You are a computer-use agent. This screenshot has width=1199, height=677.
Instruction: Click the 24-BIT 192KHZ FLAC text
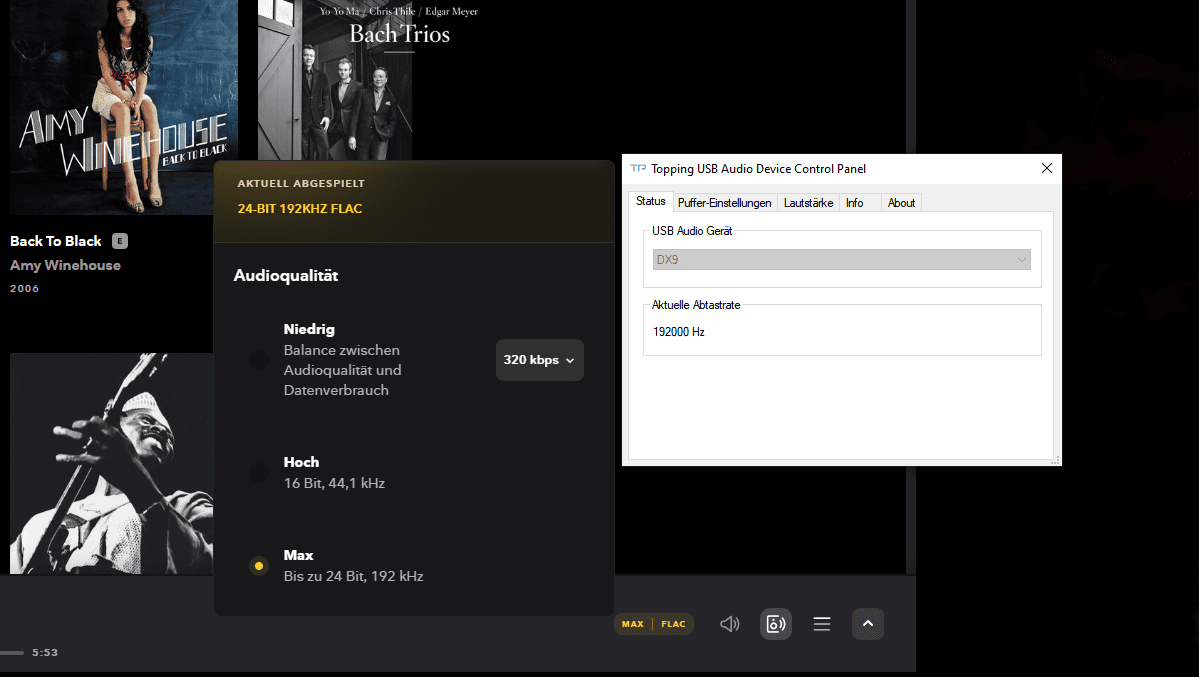pyautogui.click(x=300, y=209)
